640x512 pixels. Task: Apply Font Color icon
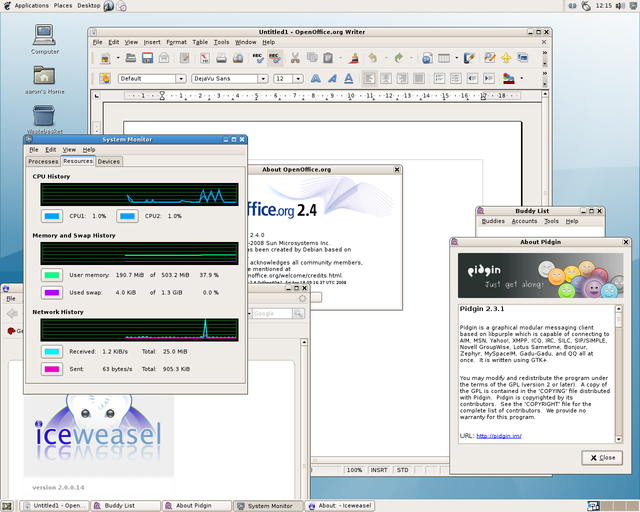[x=509, y=78]
